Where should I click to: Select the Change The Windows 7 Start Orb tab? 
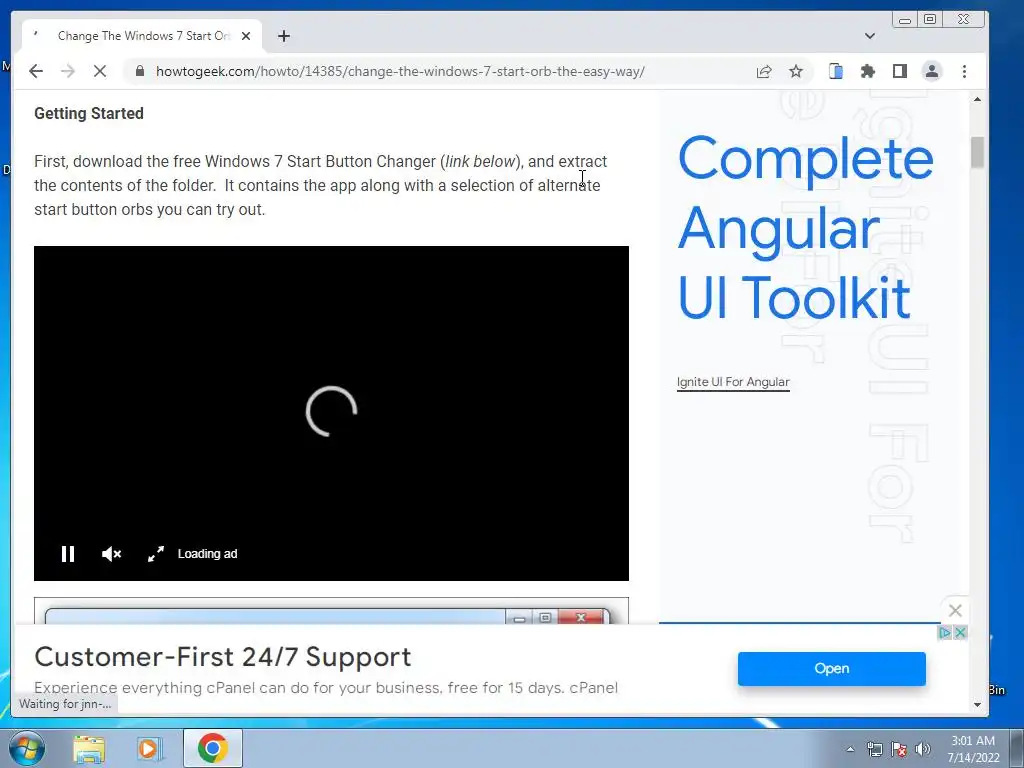142,36
